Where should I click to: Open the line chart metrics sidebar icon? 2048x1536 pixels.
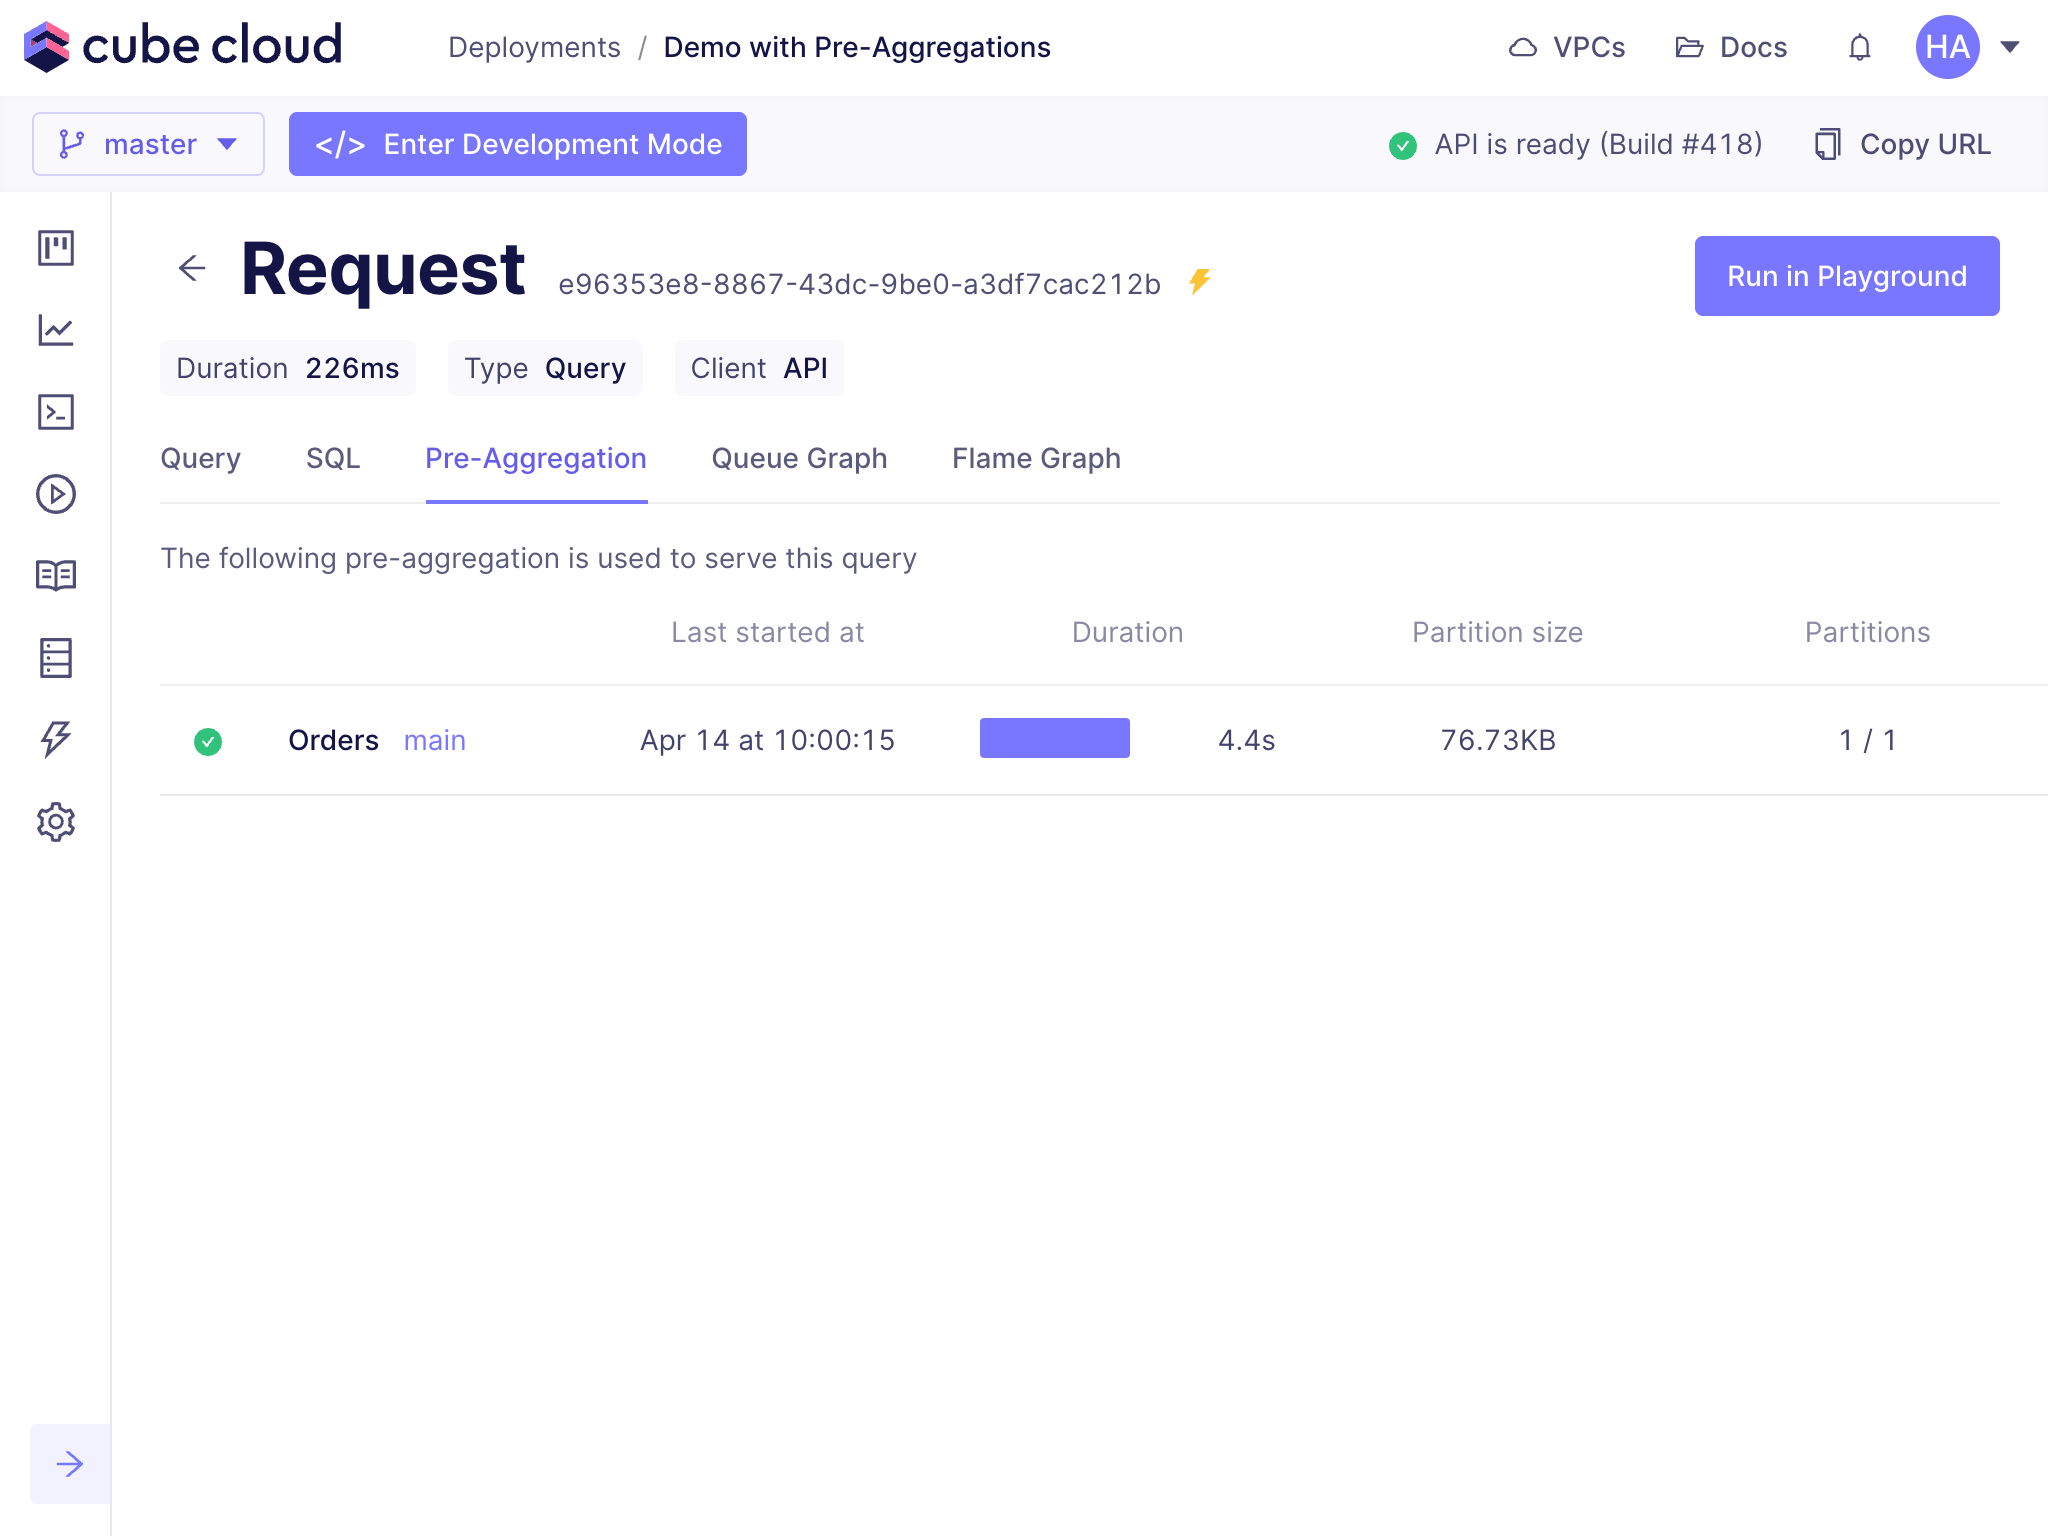[x=56, y=330]
